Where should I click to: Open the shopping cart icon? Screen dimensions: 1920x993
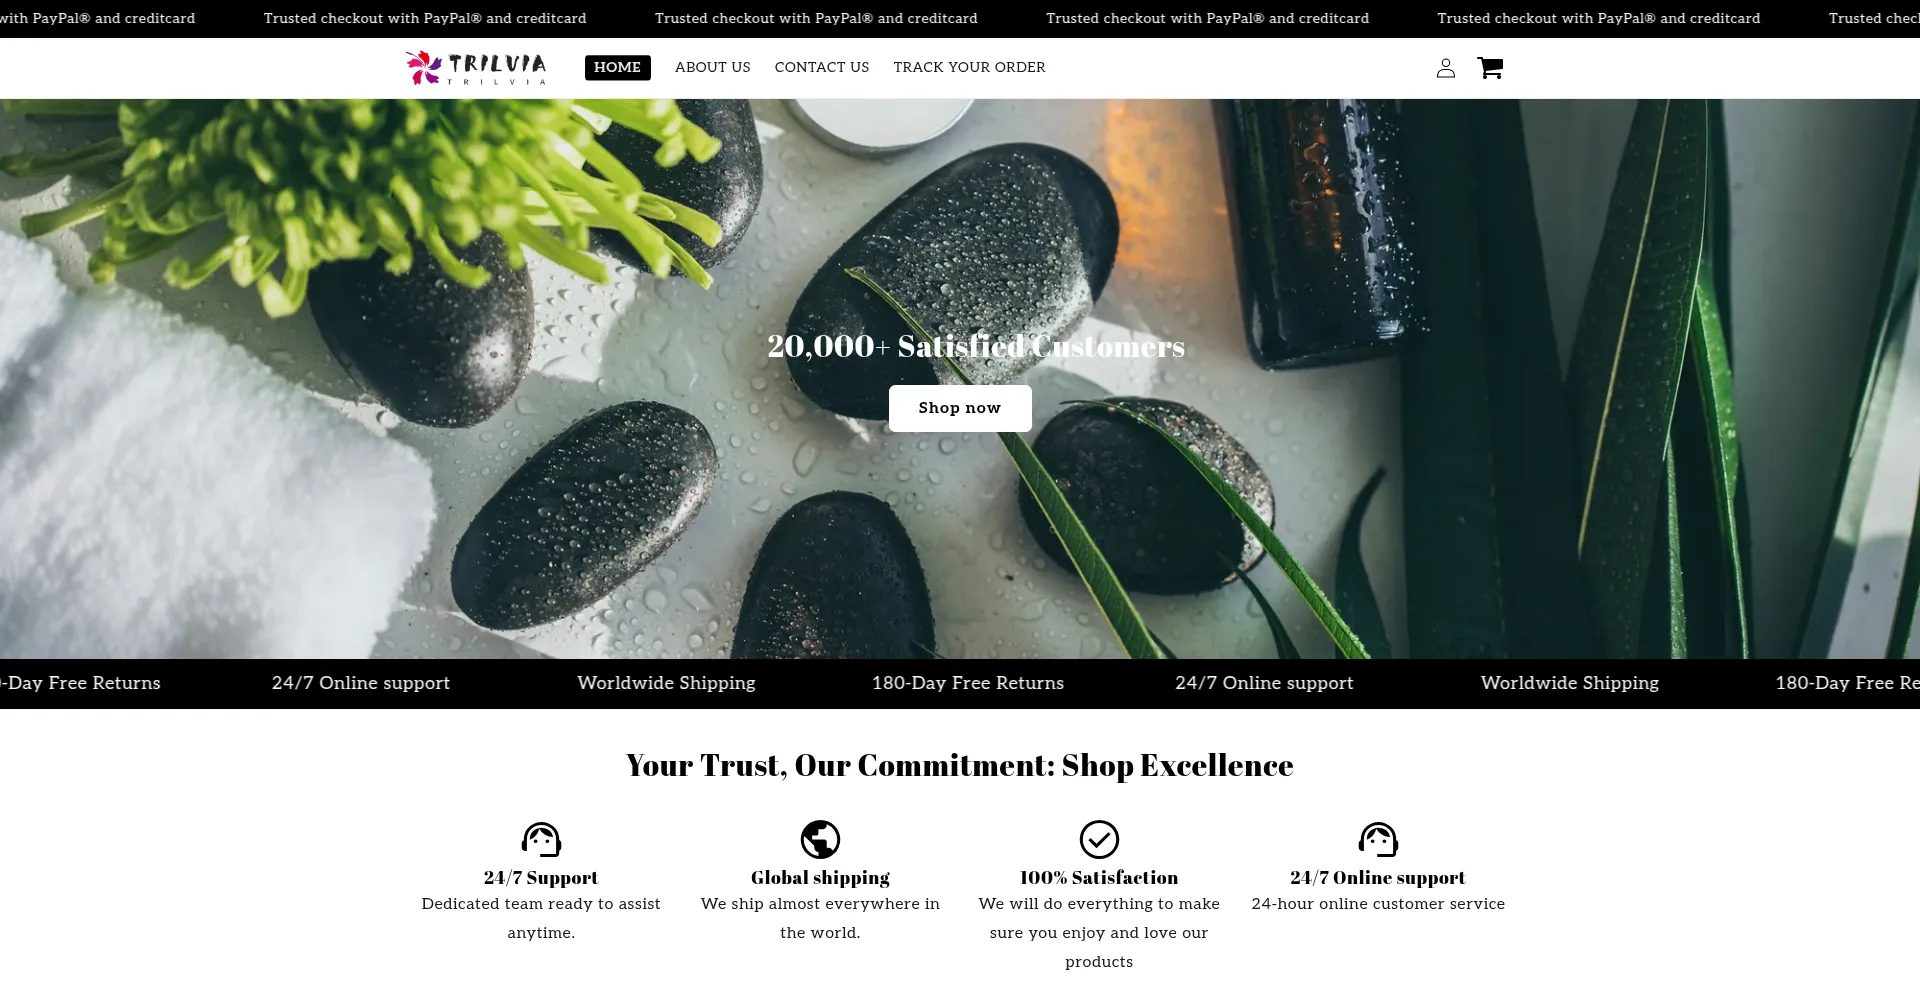point(1490,68)
